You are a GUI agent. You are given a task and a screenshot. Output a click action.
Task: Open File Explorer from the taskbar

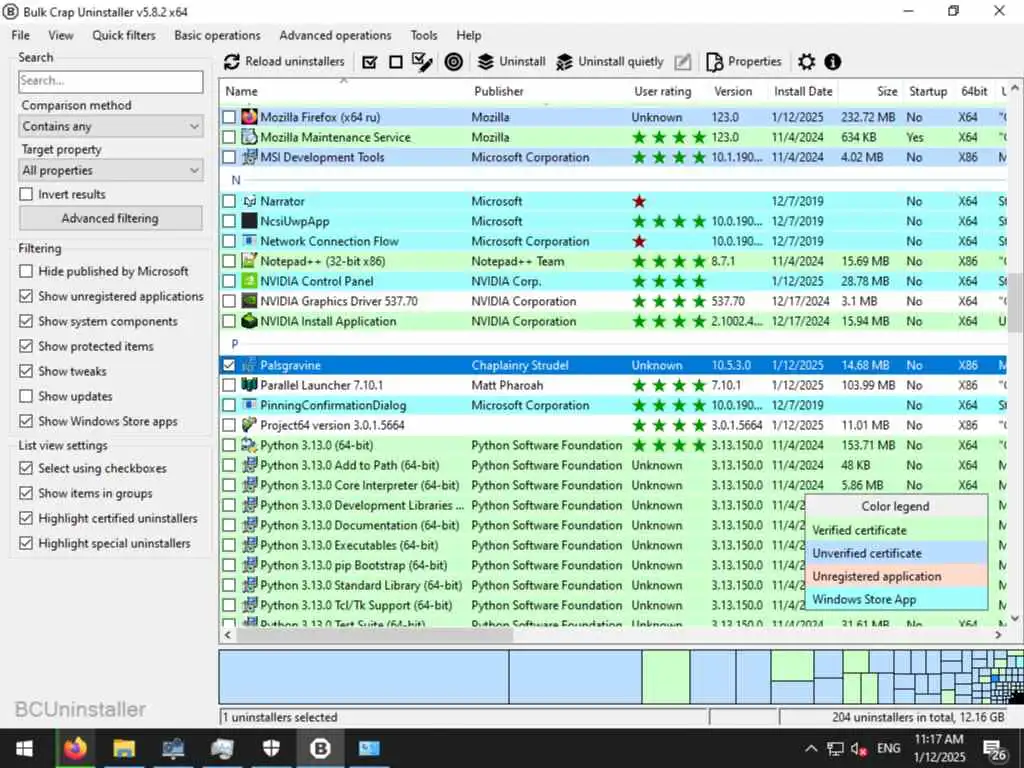[x=123, y=748]
